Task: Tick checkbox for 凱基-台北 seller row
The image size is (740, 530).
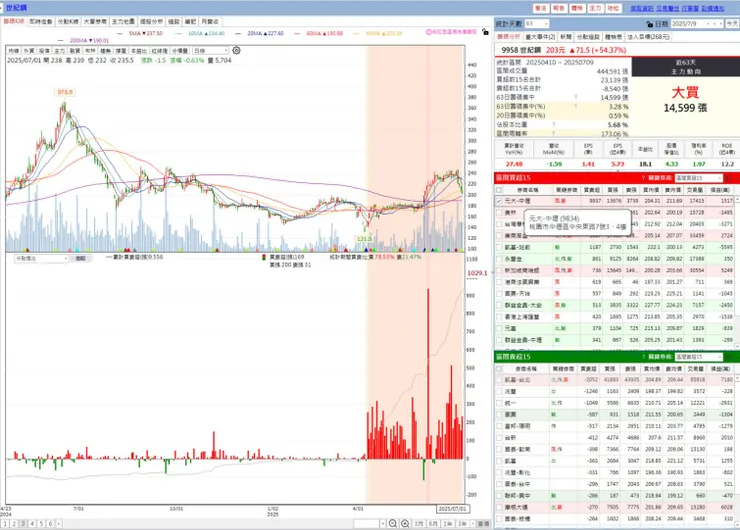Action: [499, 379]
